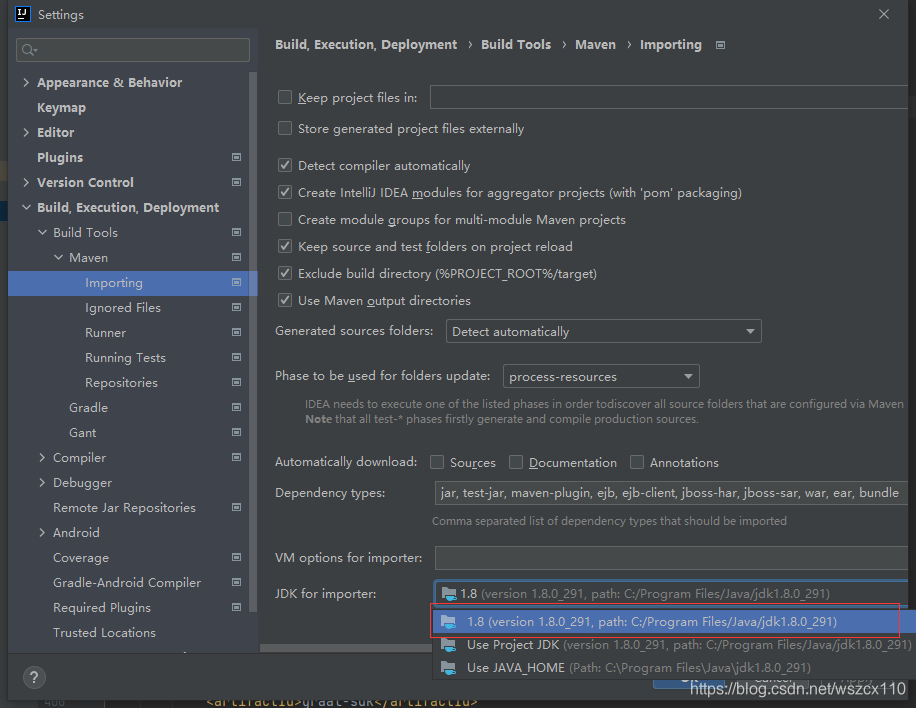The height and width of the screenshot is (708, 916).
Task: Click the Build Tools breadcrumb link
Action: (516, 45)
